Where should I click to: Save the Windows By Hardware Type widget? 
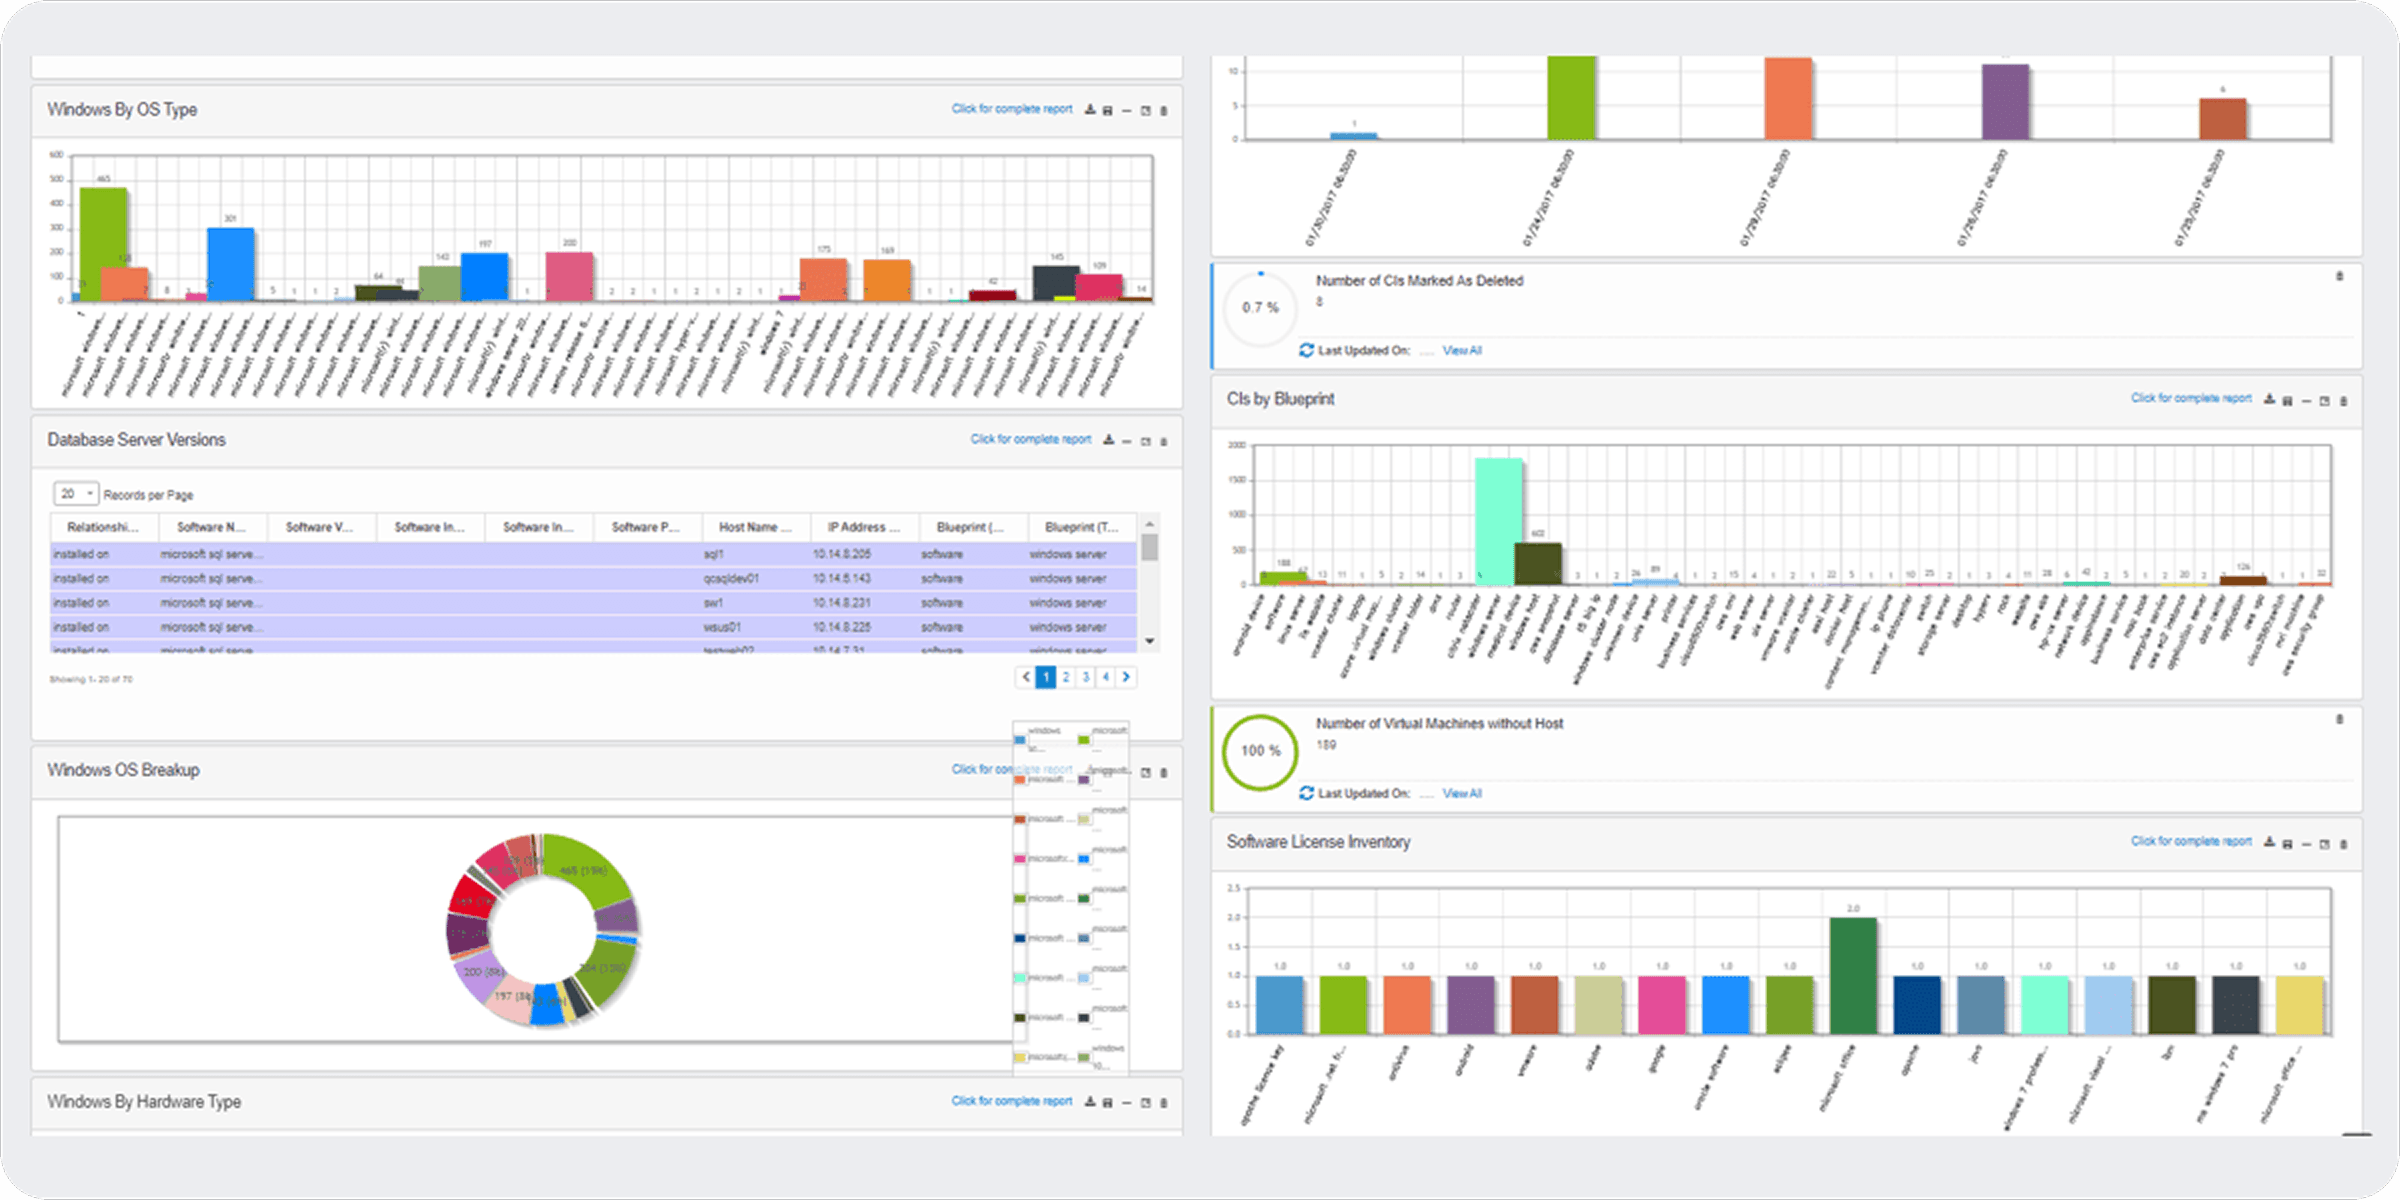1108,1102
